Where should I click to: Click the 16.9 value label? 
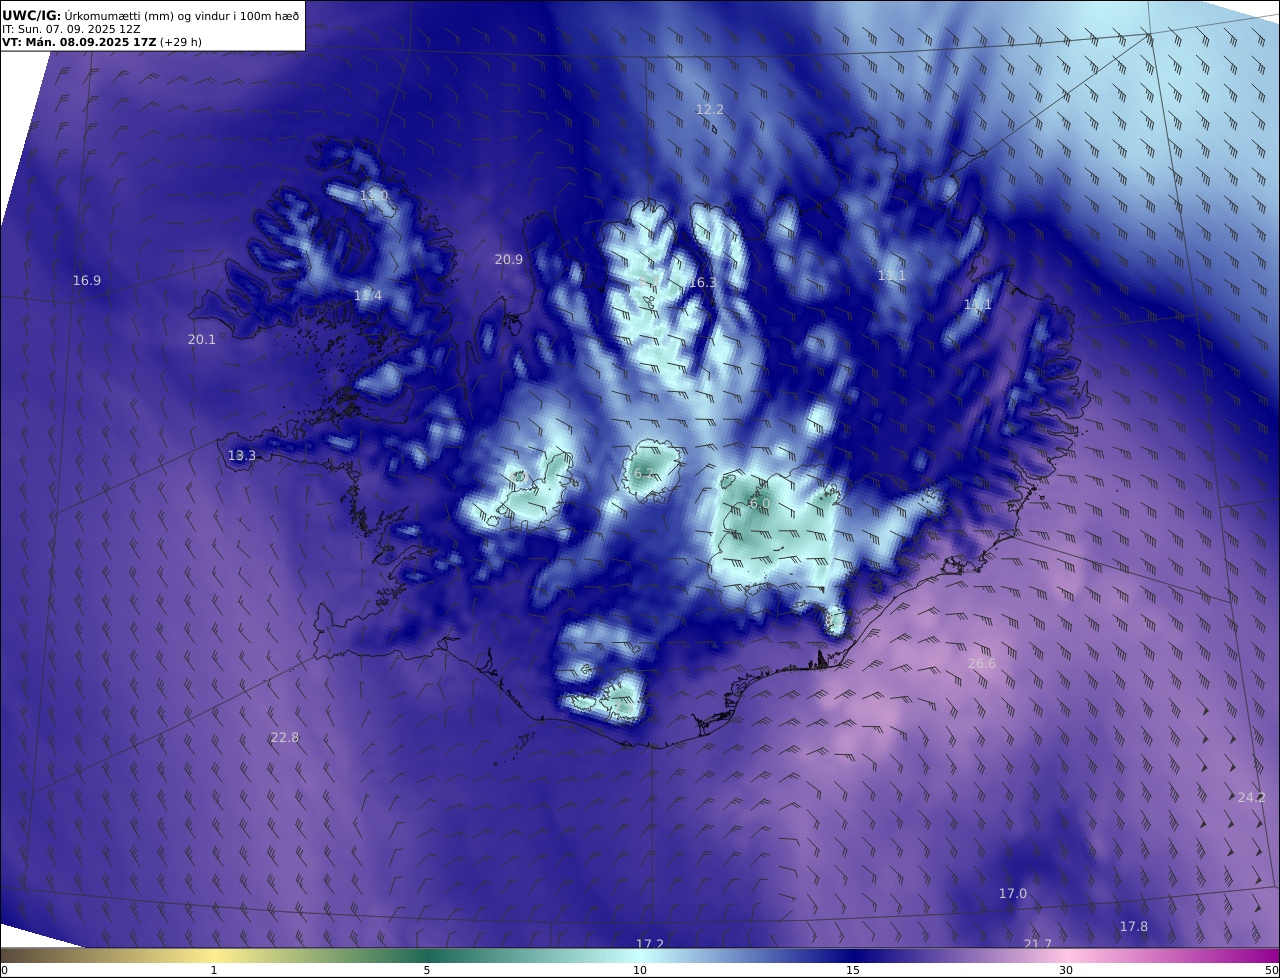tap(87, 281)
